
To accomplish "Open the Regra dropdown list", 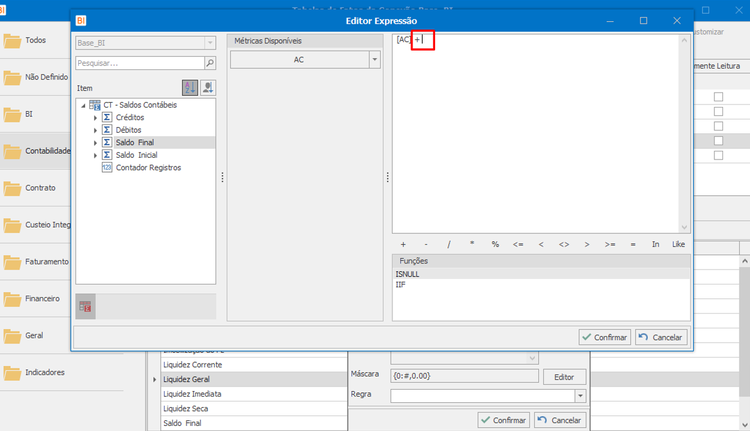I will point(580,396).
